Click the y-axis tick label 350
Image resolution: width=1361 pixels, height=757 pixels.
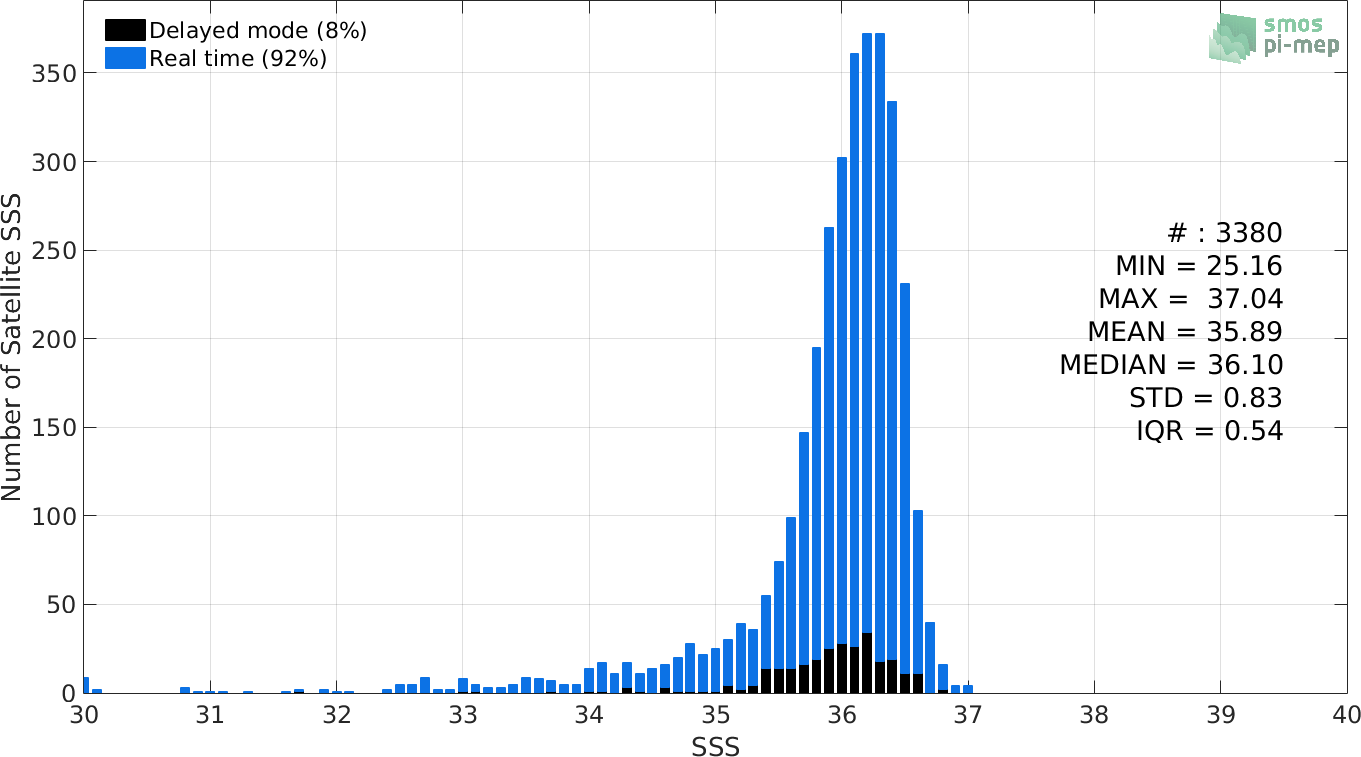(x=56, y=73)
